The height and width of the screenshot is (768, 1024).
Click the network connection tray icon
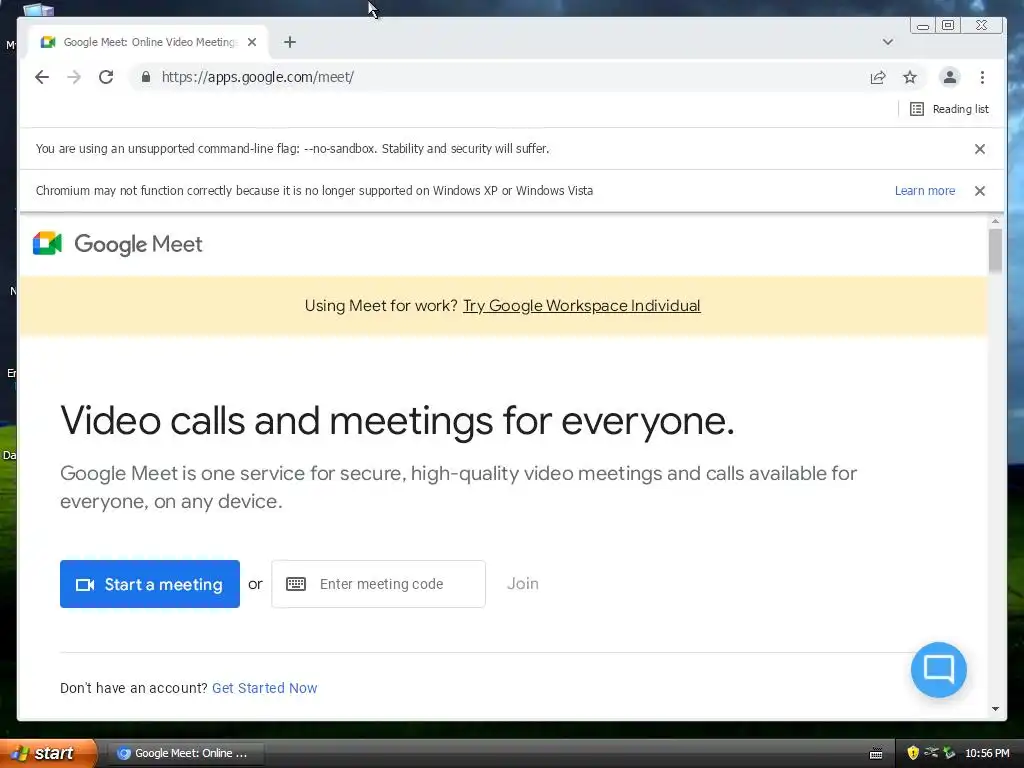[x=931, y=753]
